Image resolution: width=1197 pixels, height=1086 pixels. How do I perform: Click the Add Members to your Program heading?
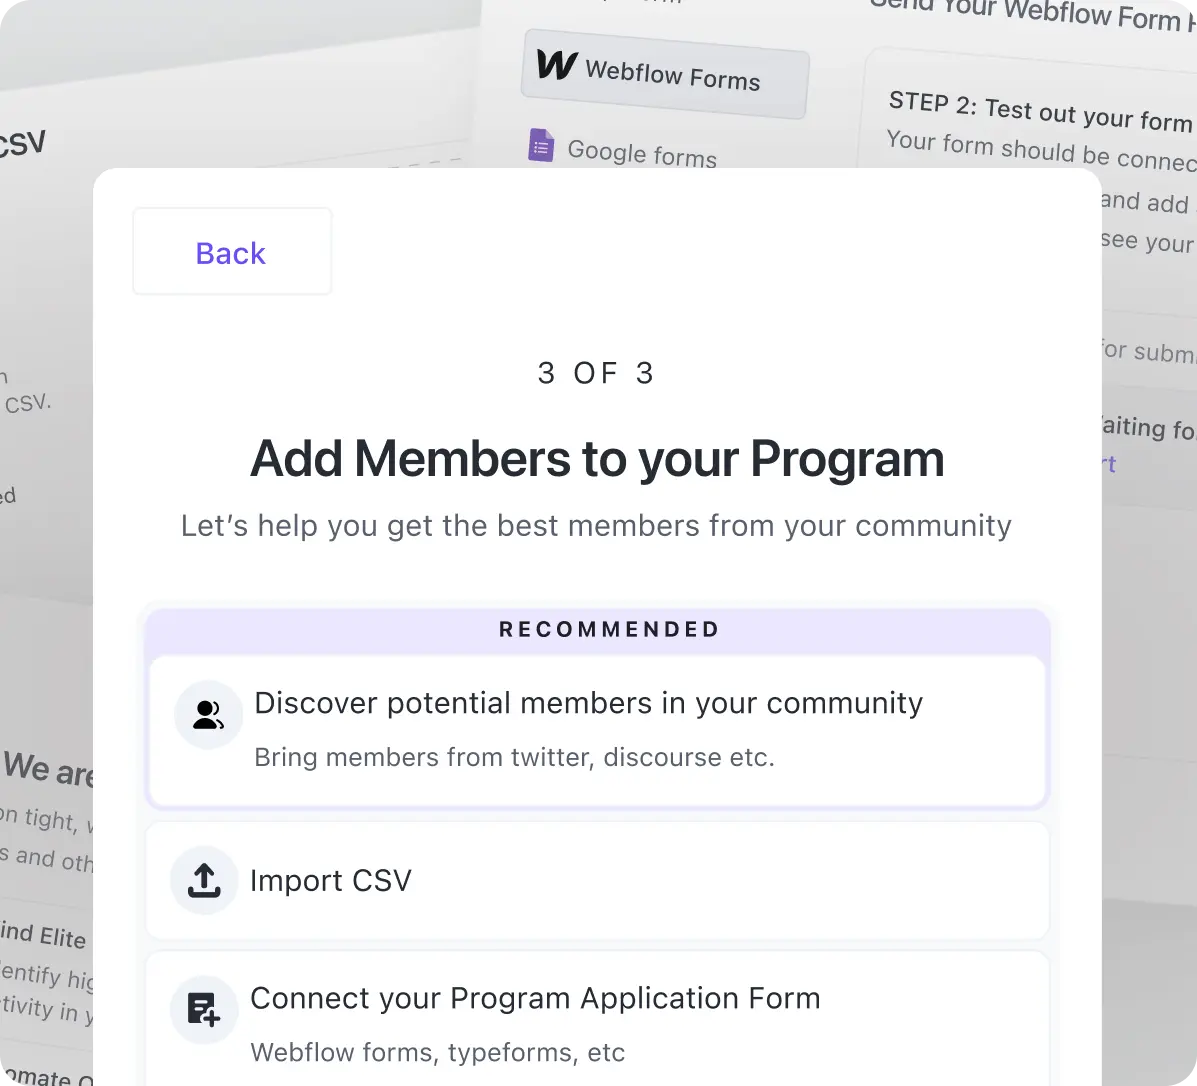pos(597,459)
